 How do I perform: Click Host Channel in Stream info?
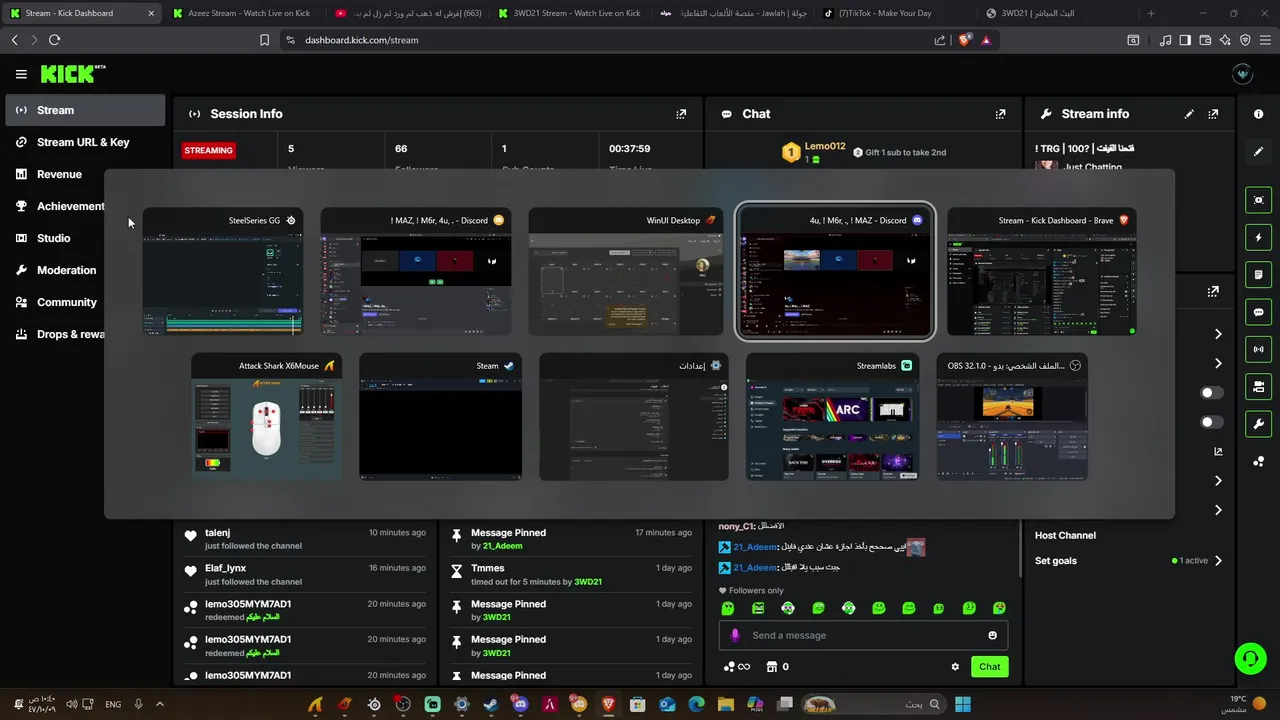pyautogui.click(x=1065, y=535)
